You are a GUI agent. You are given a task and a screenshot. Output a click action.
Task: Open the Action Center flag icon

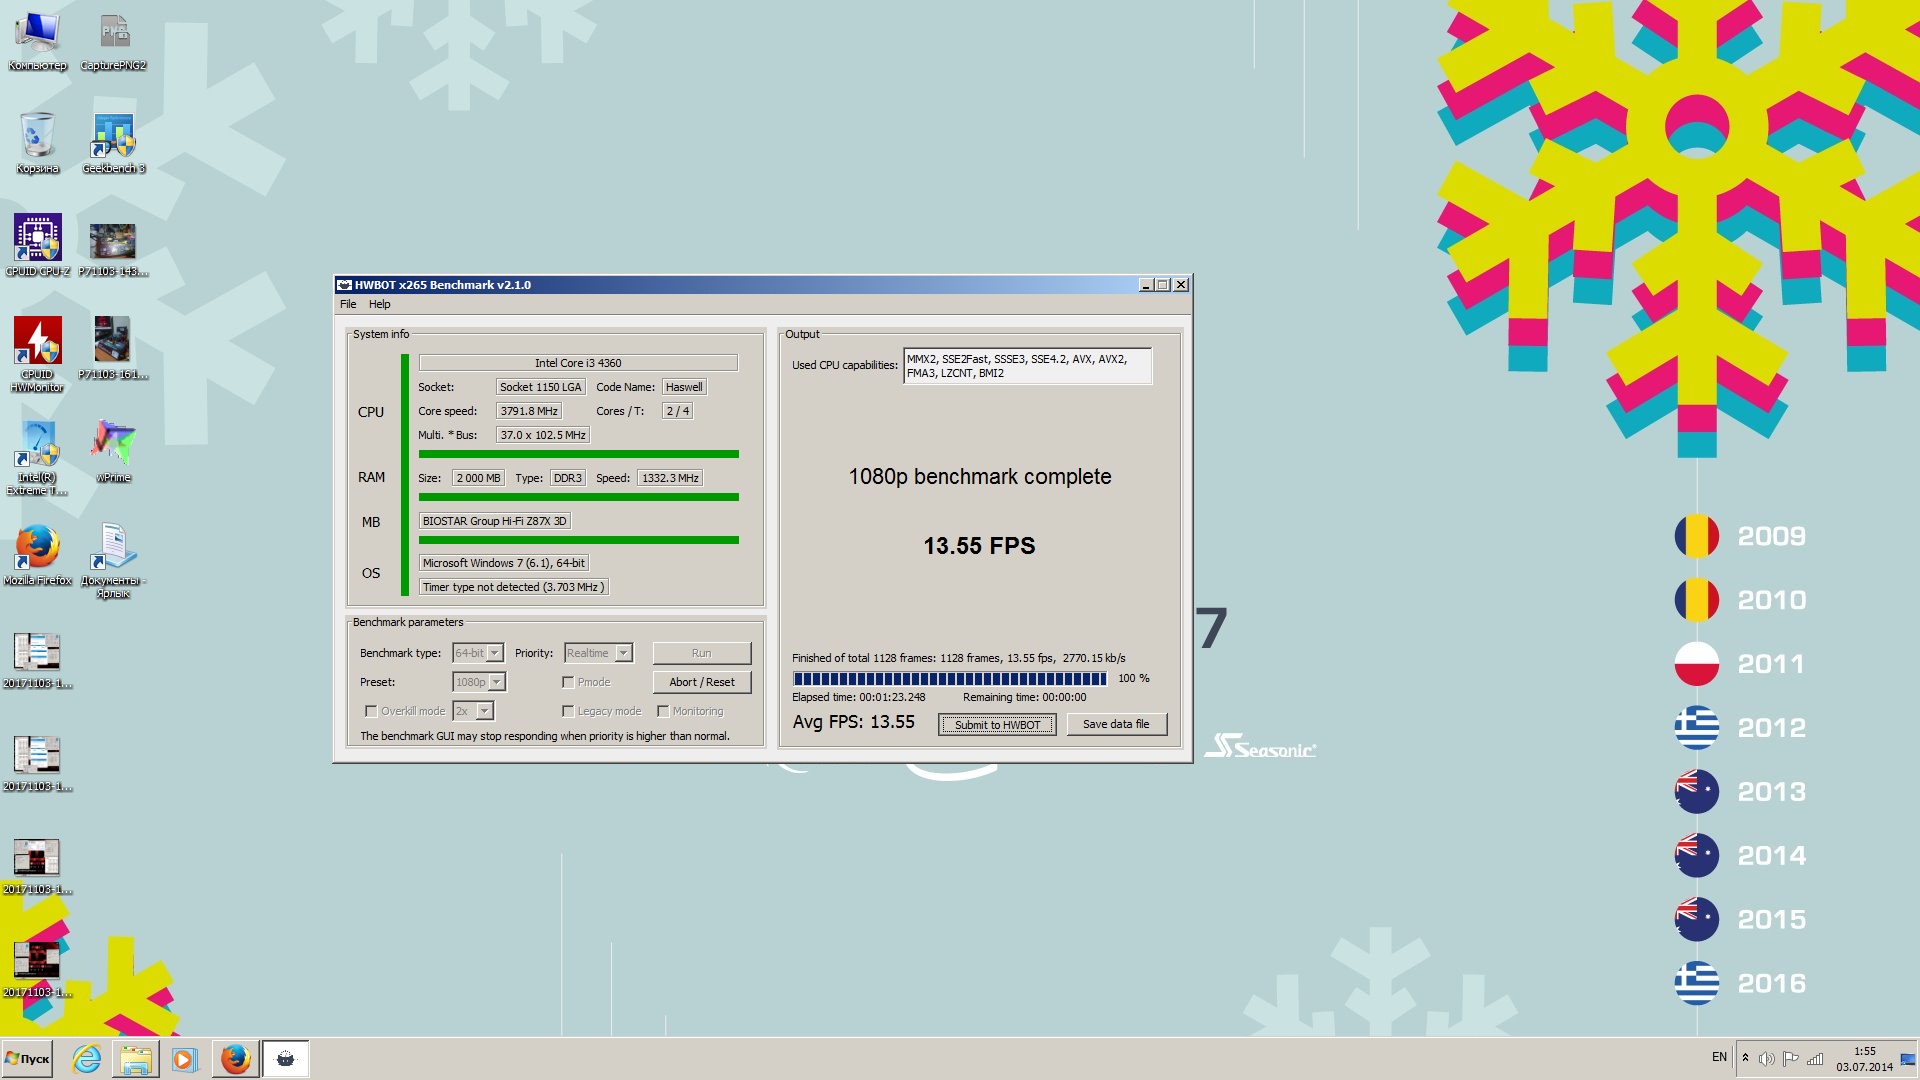(x=1791, y=1059)
